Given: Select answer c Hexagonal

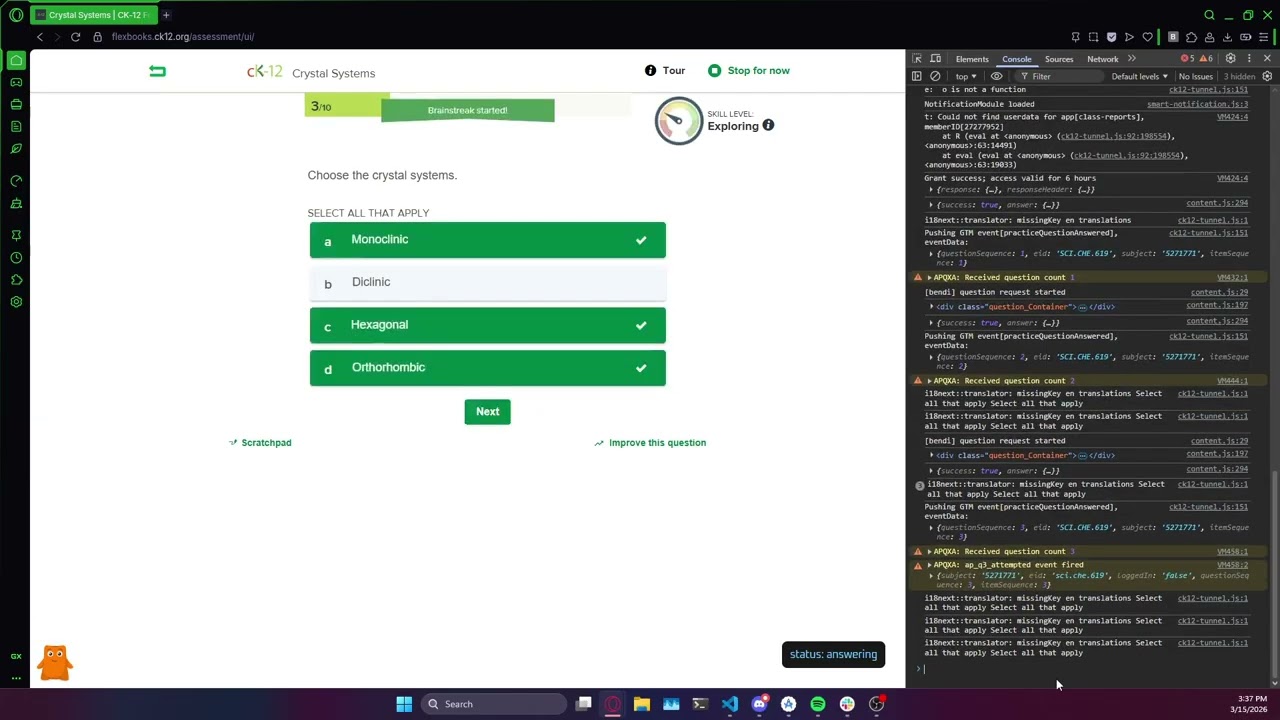Looking at the screenshot, I should click(x=487, y=325).
